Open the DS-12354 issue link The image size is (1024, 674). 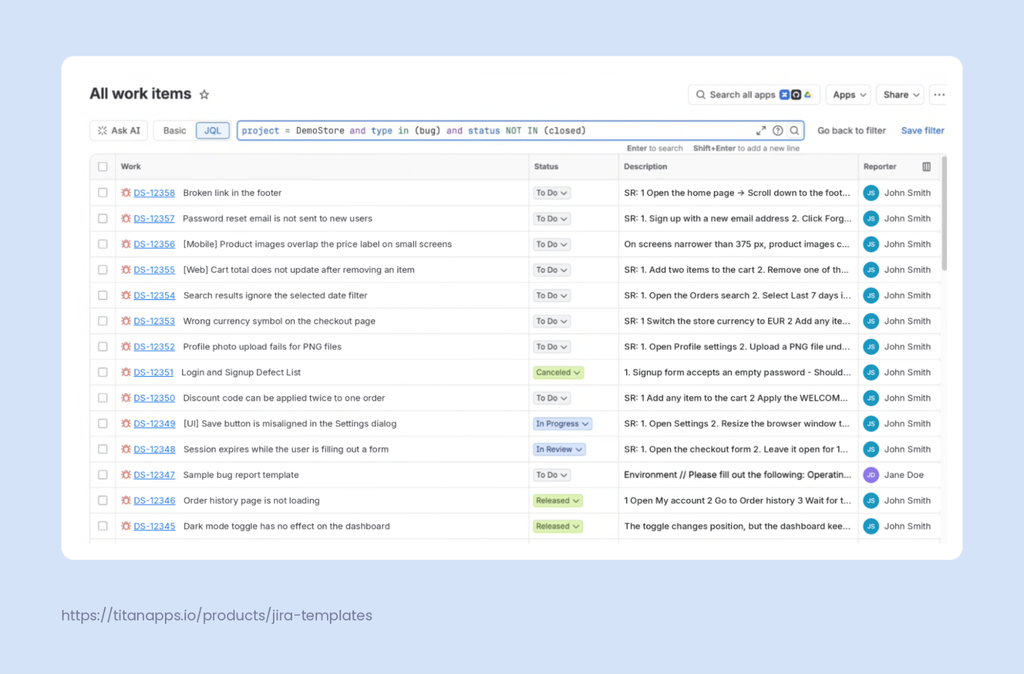[x=154, y=295]
